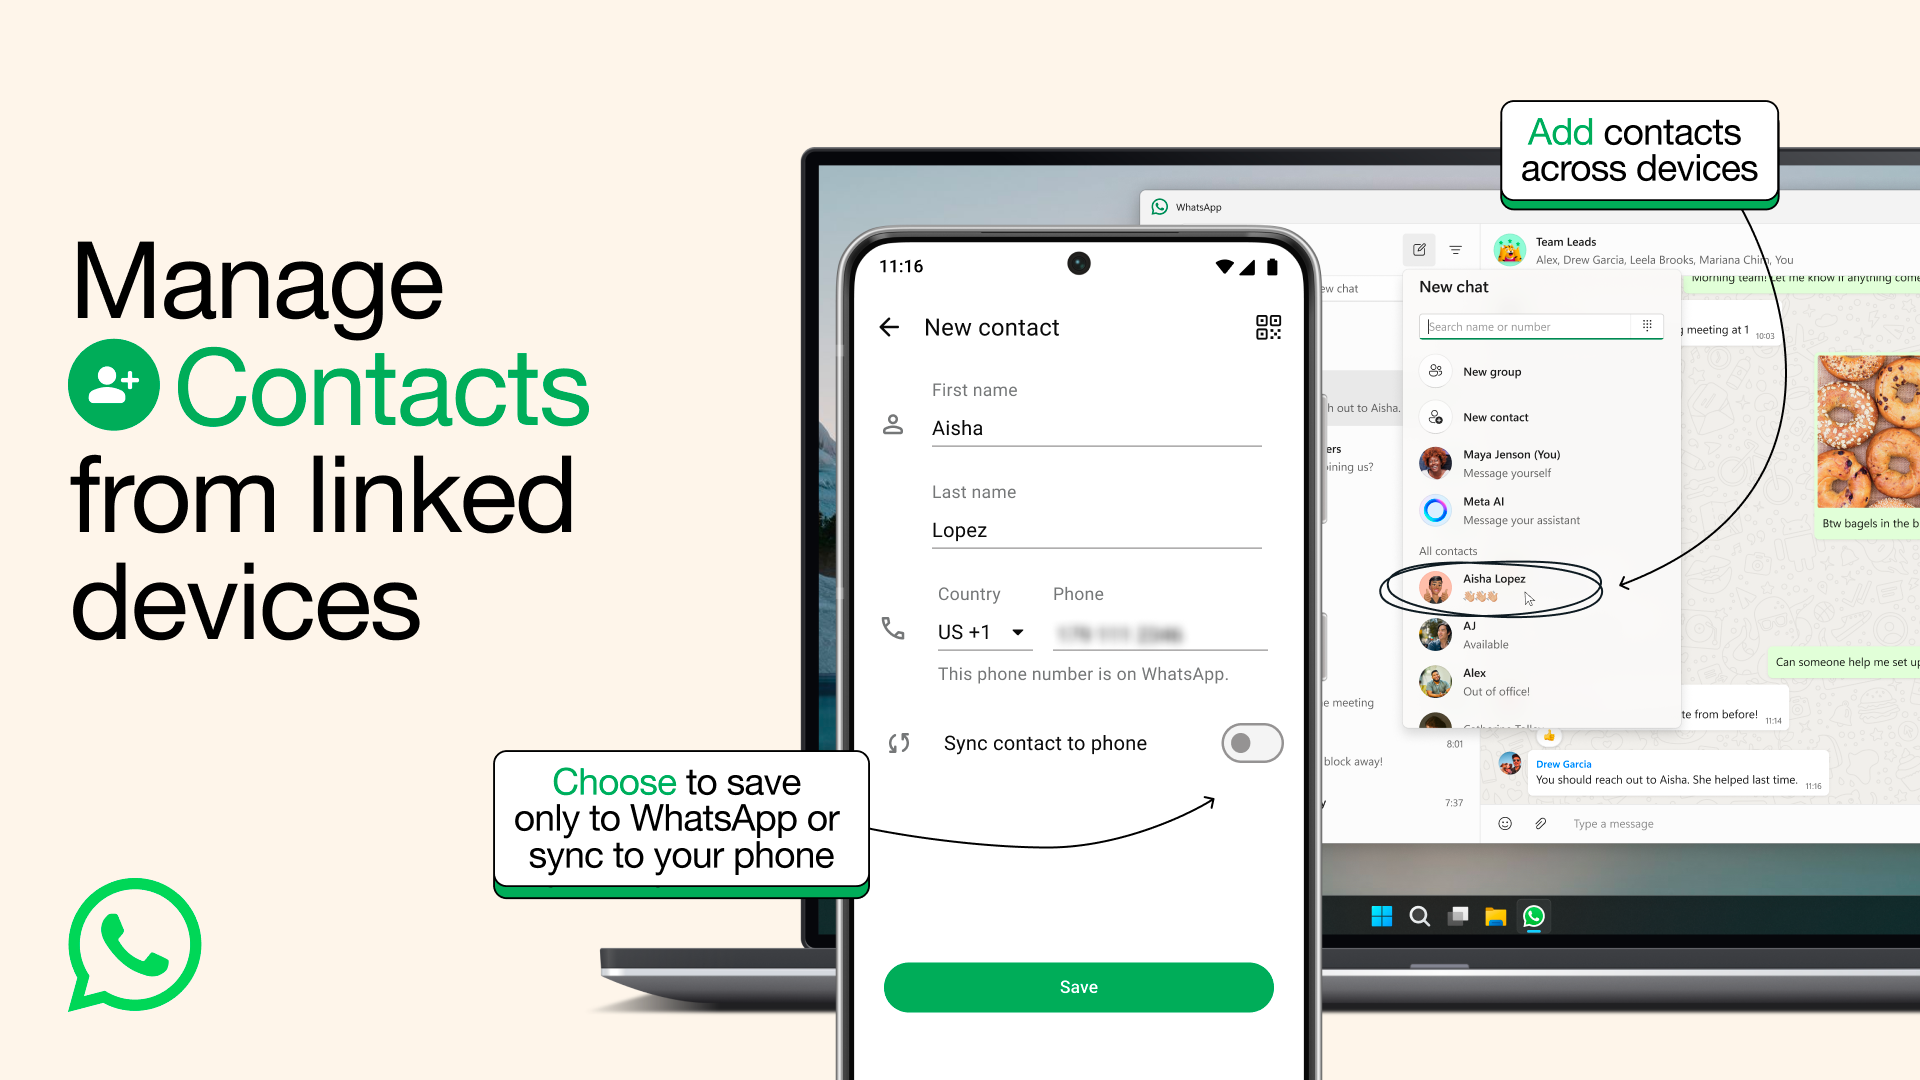Image resolution: width=1920 pixels, height=1080 pixels.
Task: Toggle the Sync contact to phone switch
Action: pos(1250,742)
